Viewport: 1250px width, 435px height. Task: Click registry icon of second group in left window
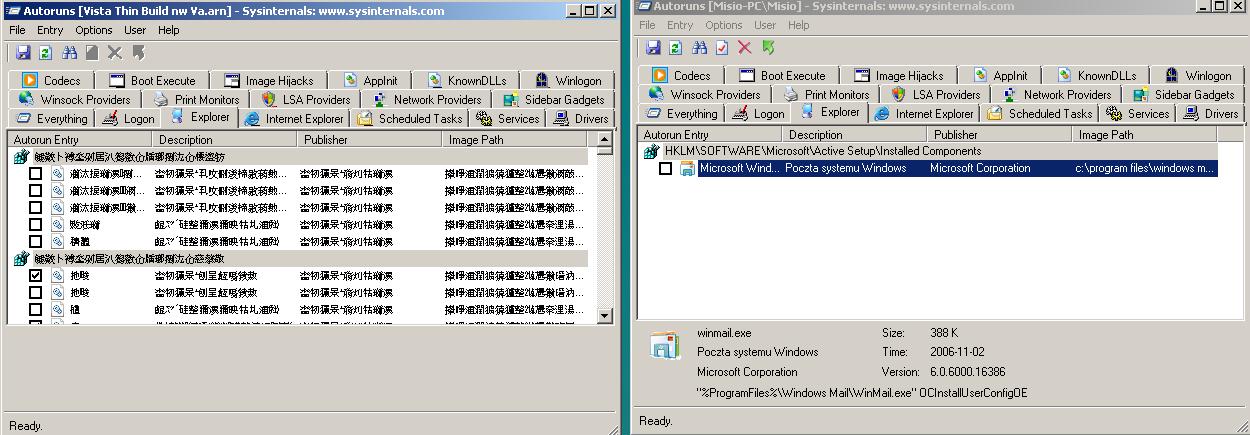pos(22,259)
